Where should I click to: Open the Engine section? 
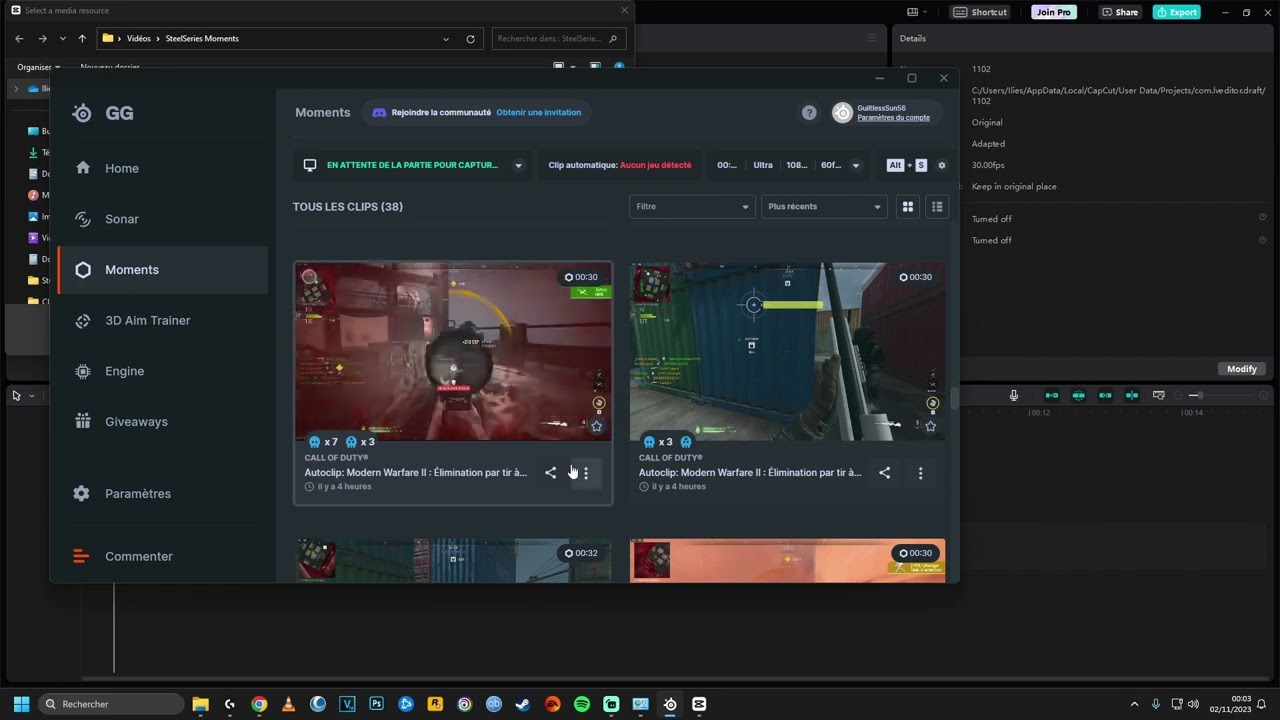tap(163, 371)
